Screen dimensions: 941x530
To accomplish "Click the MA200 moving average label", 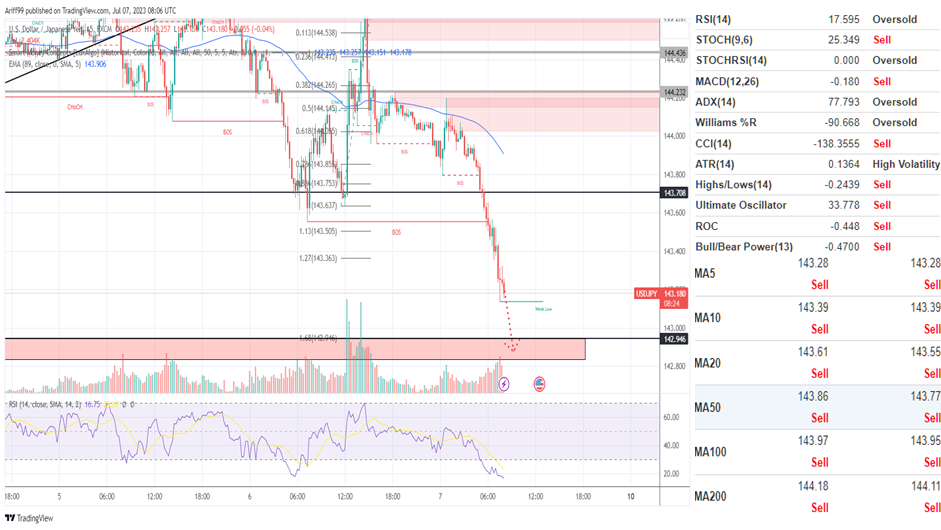I will coord(711,496).
